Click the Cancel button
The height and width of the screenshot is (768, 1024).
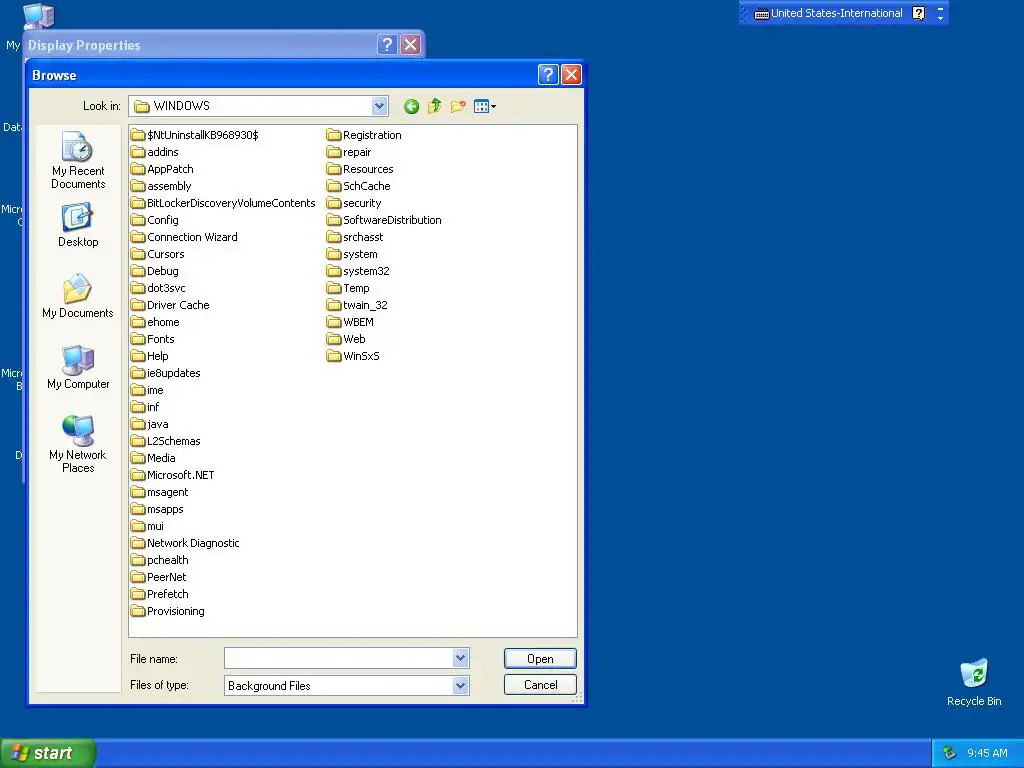tap(540, 684)
